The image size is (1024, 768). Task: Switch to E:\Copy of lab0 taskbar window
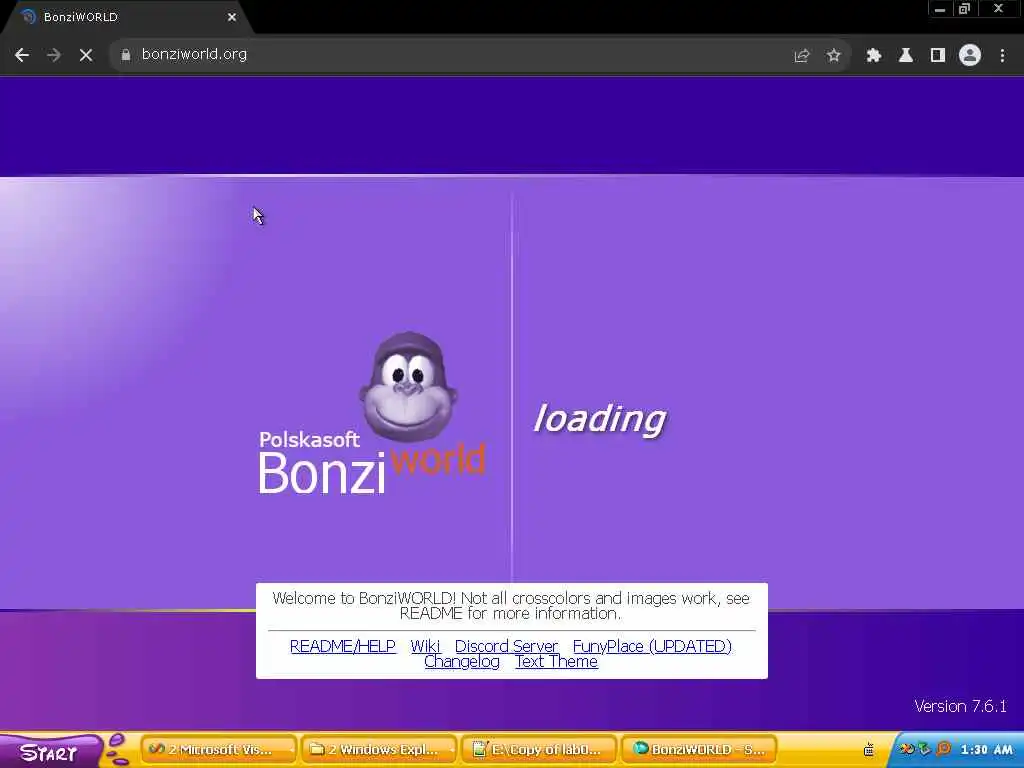[539, 750]
